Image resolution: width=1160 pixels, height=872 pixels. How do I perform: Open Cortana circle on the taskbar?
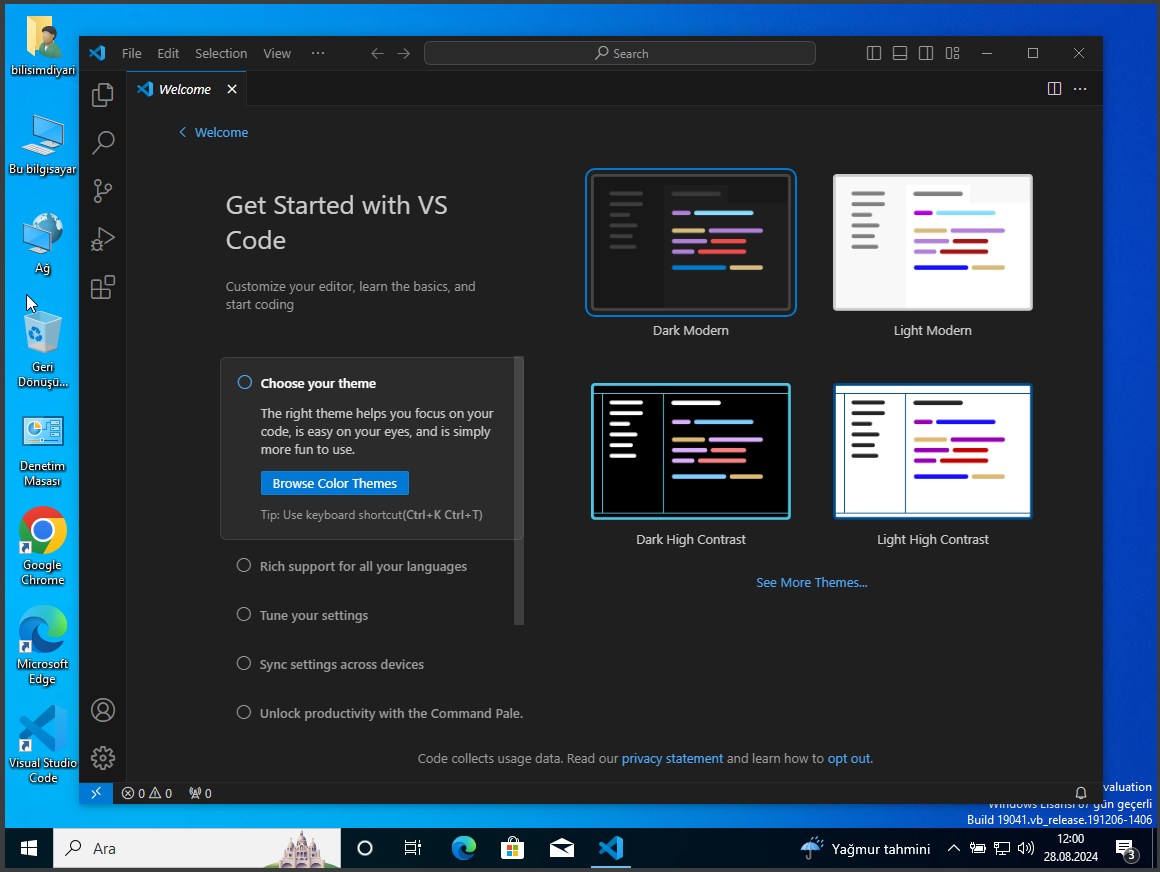point(365,848)
